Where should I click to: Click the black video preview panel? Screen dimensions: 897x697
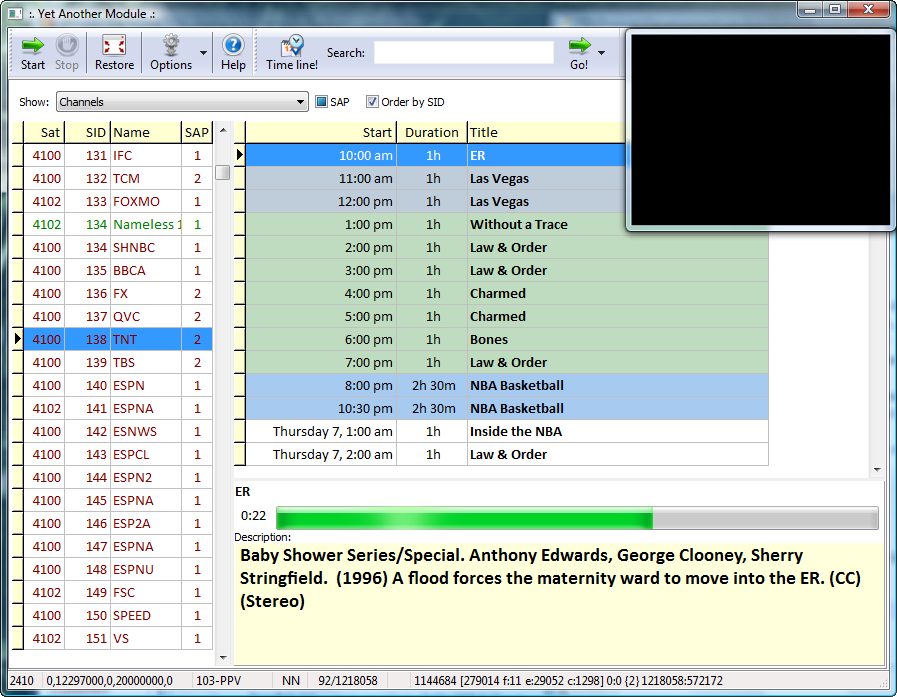pos(760,130)
